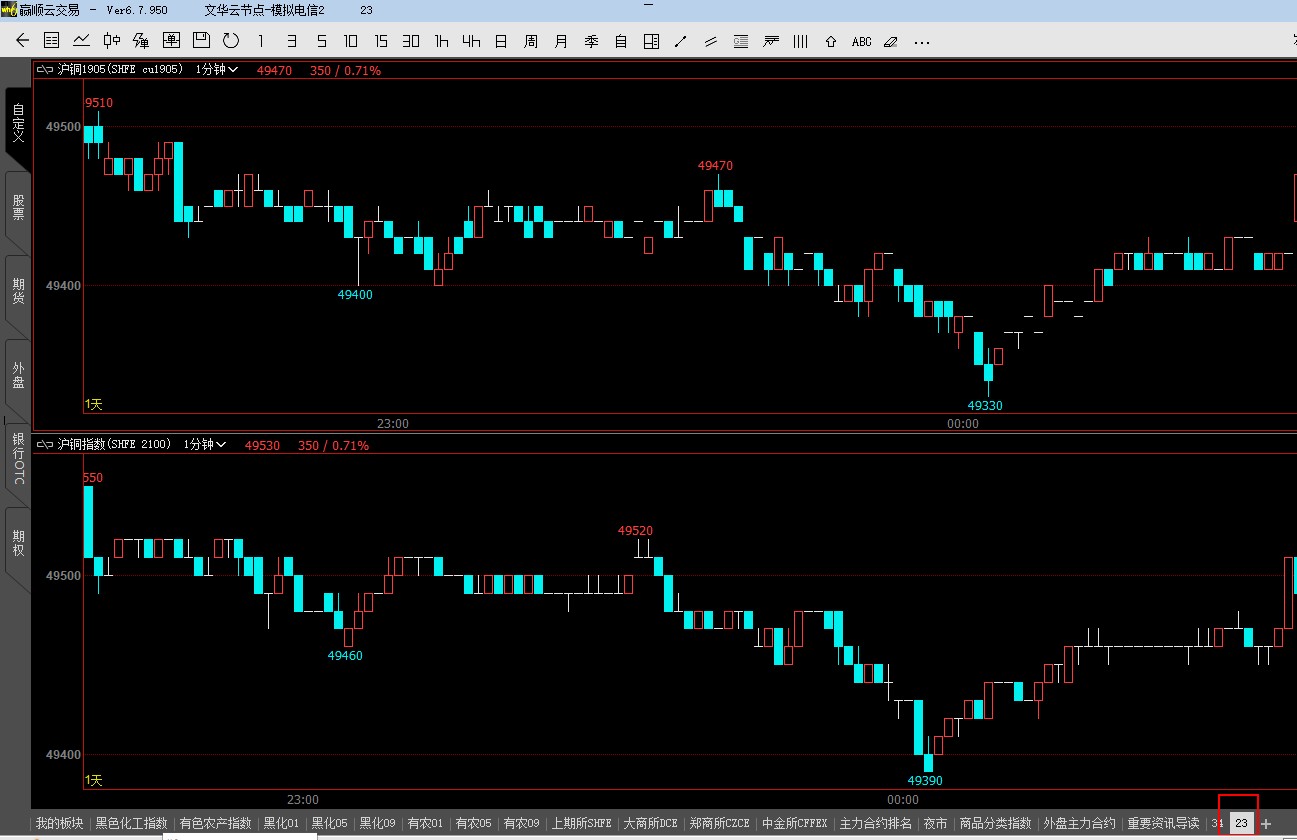Viewport: 1297px width, 840px height.
Task: Select the candlestick chart icon in toolbar
Action: tap(112, 41)
